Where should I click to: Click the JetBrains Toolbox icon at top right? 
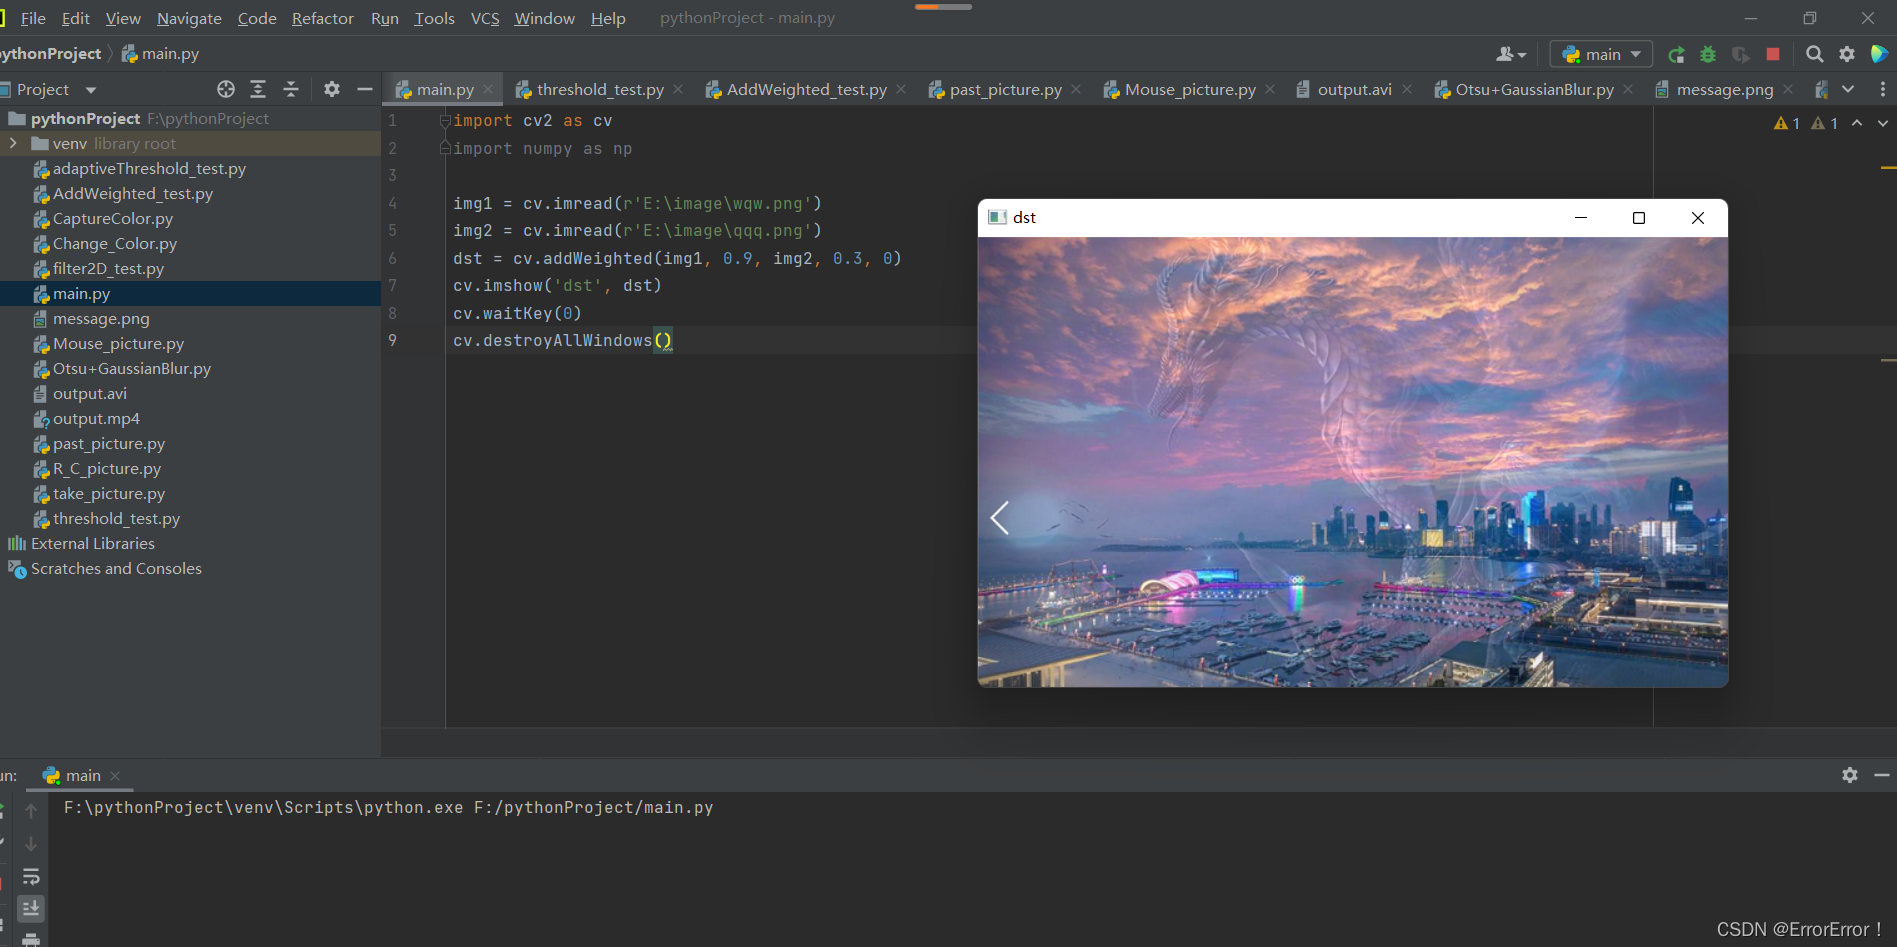(x=1880, y=54)
